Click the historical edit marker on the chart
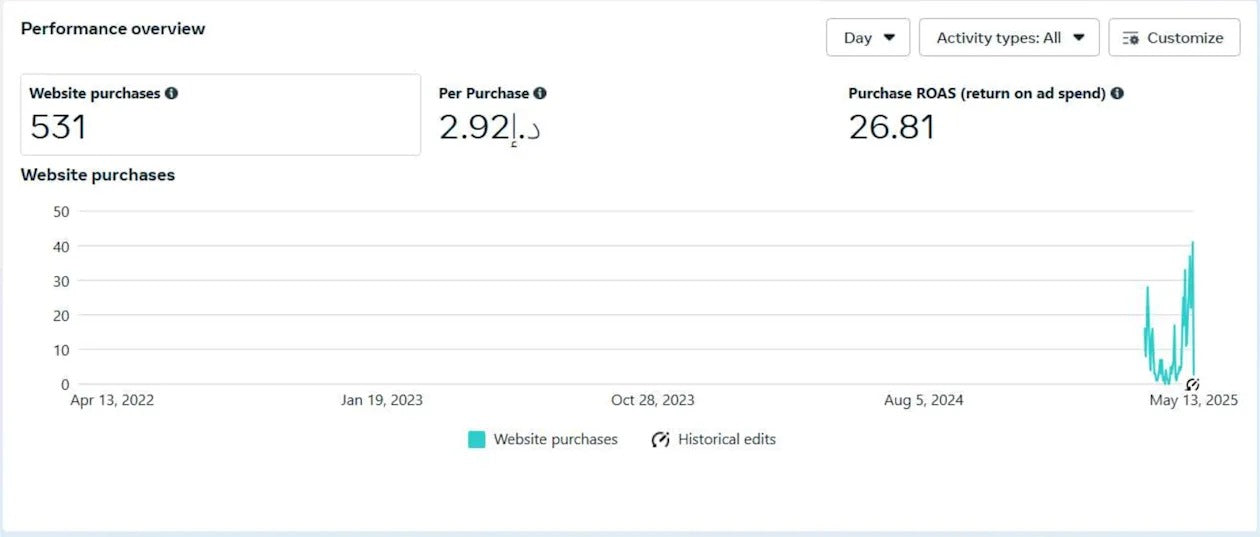 [1192, 384]
